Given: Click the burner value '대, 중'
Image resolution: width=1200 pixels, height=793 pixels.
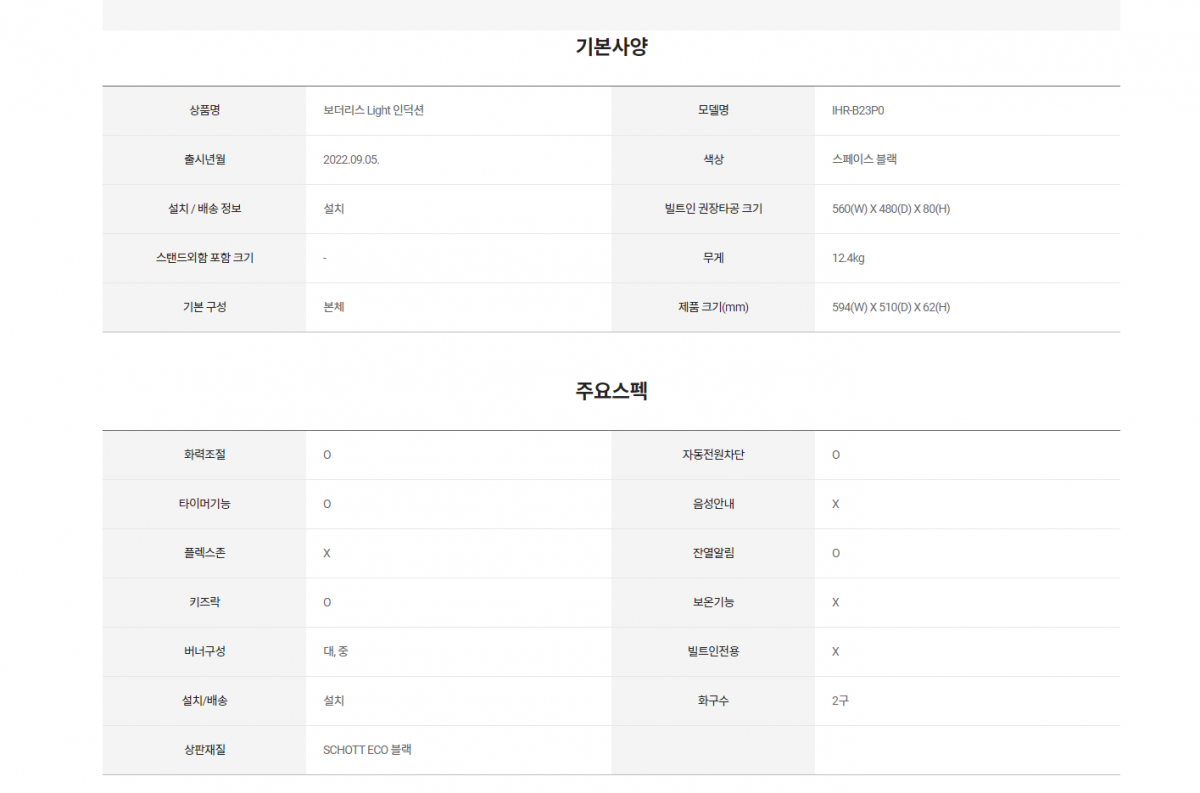Looking at the screenshot, I should coord(336,652).
